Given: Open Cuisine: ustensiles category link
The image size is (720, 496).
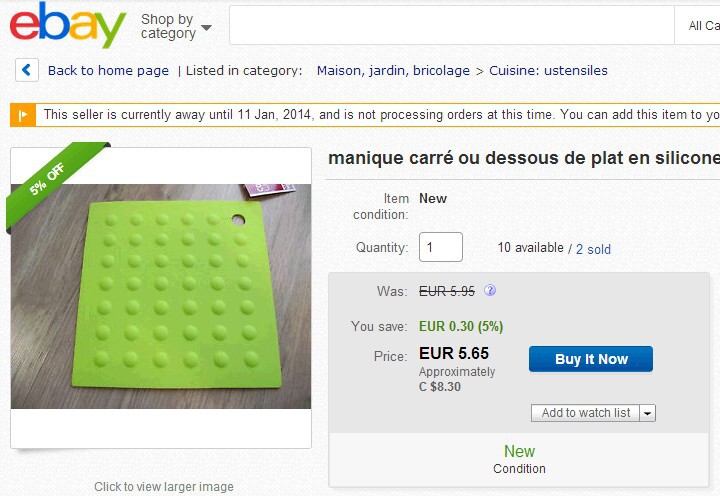Looking at the screenshot, I should [549, 70].
